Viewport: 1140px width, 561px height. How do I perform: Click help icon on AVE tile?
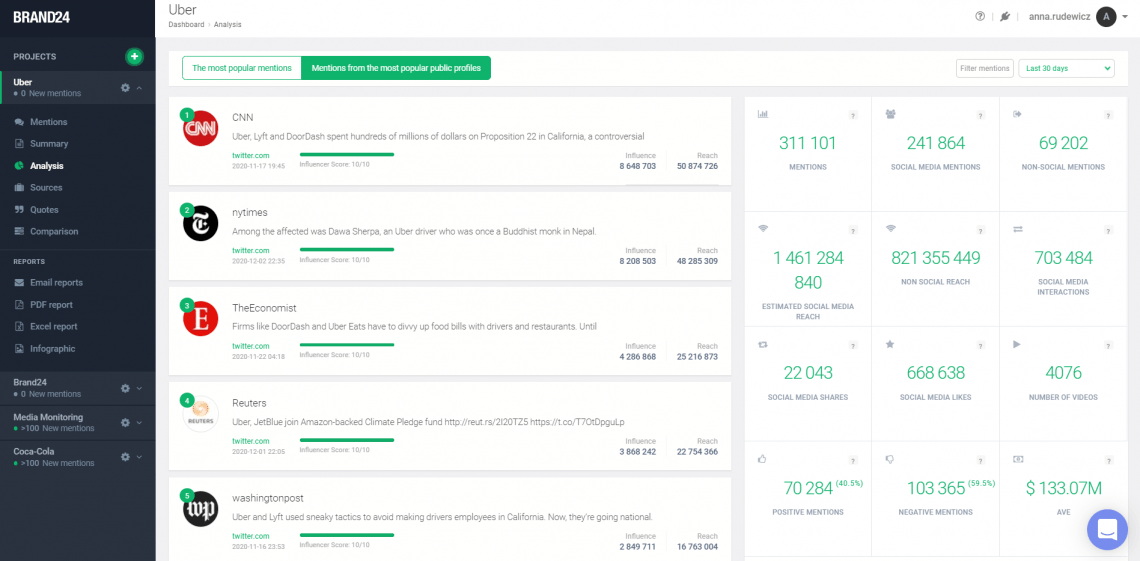pyautogui.click(x=1108, y=460)
